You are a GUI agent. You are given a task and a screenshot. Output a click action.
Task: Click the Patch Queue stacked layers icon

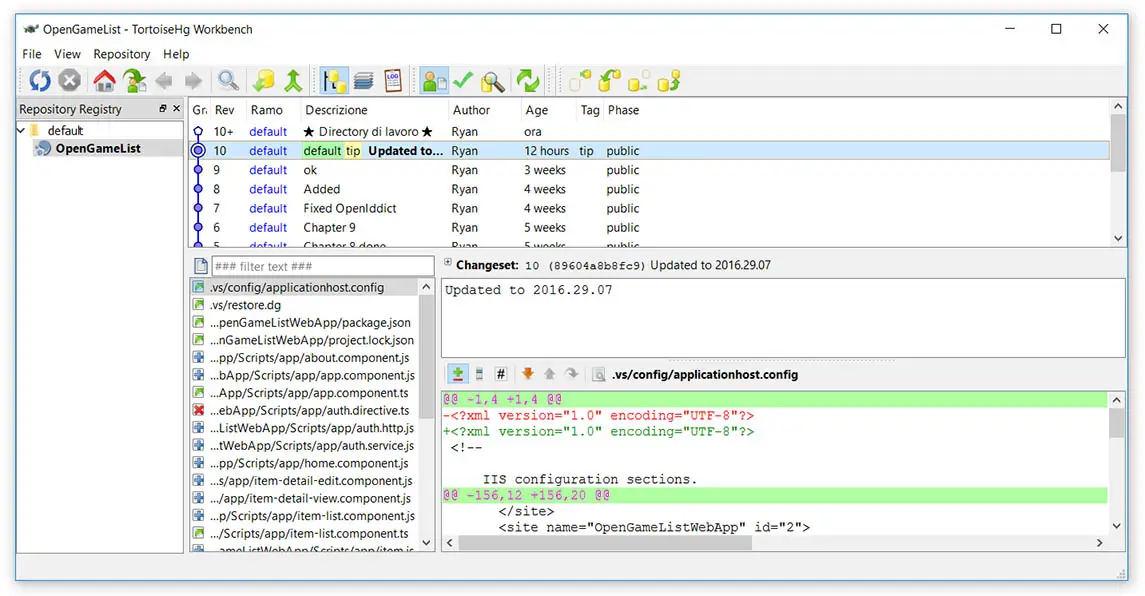(x=363, y=81)
